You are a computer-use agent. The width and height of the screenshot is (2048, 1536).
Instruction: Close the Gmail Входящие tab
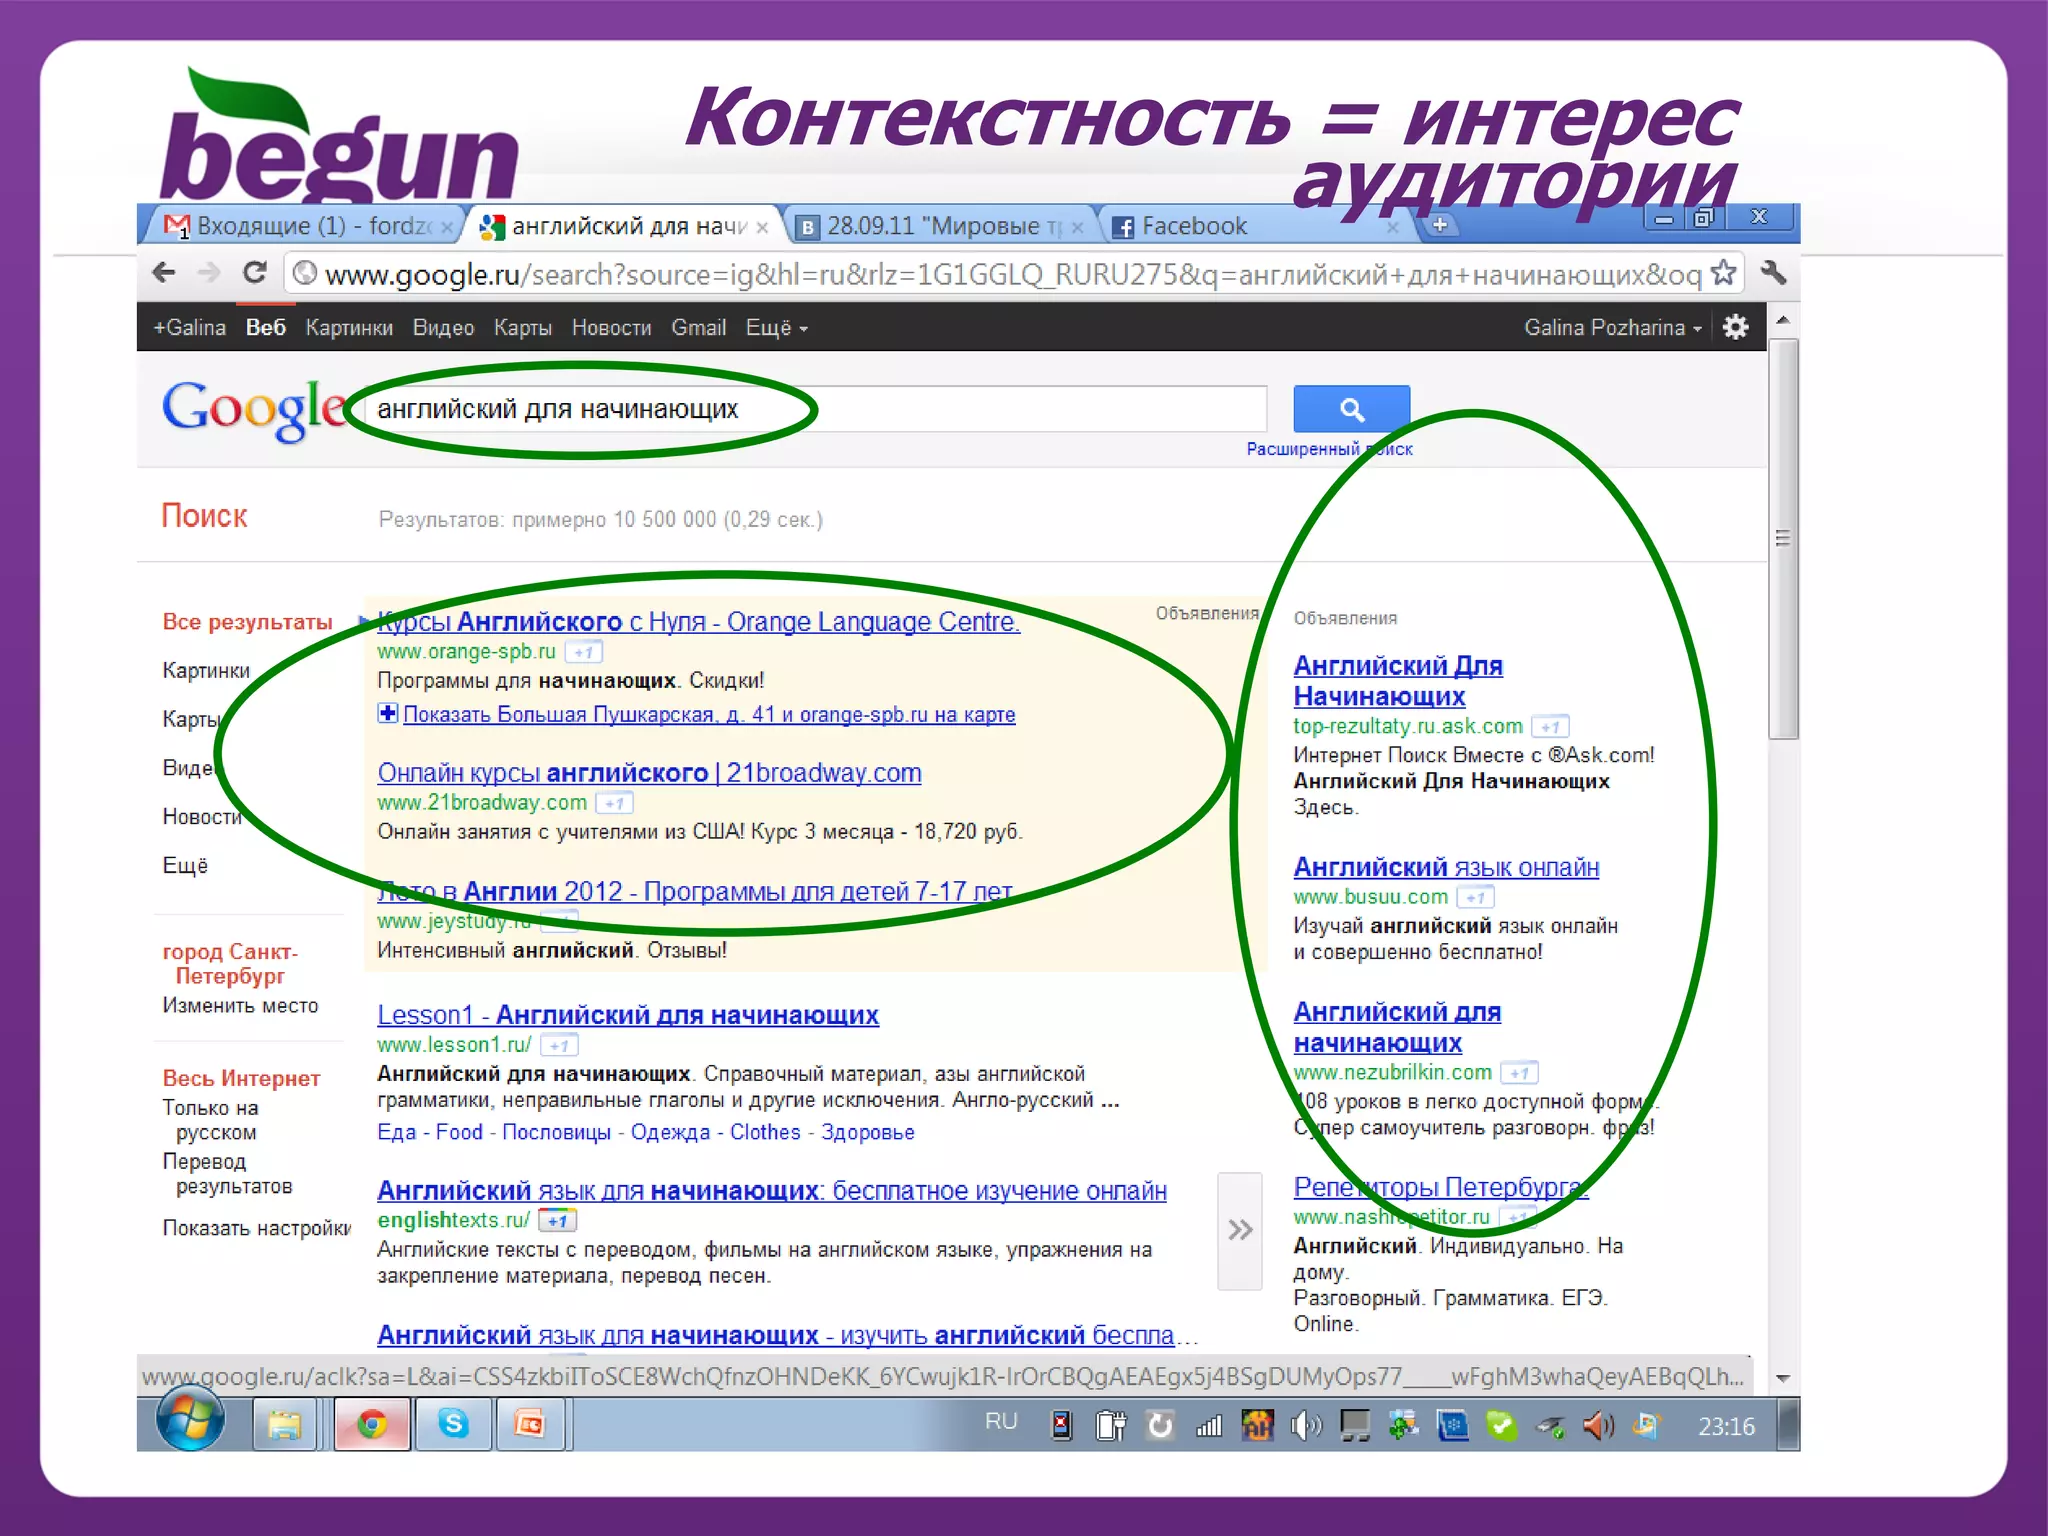point(448,228)
